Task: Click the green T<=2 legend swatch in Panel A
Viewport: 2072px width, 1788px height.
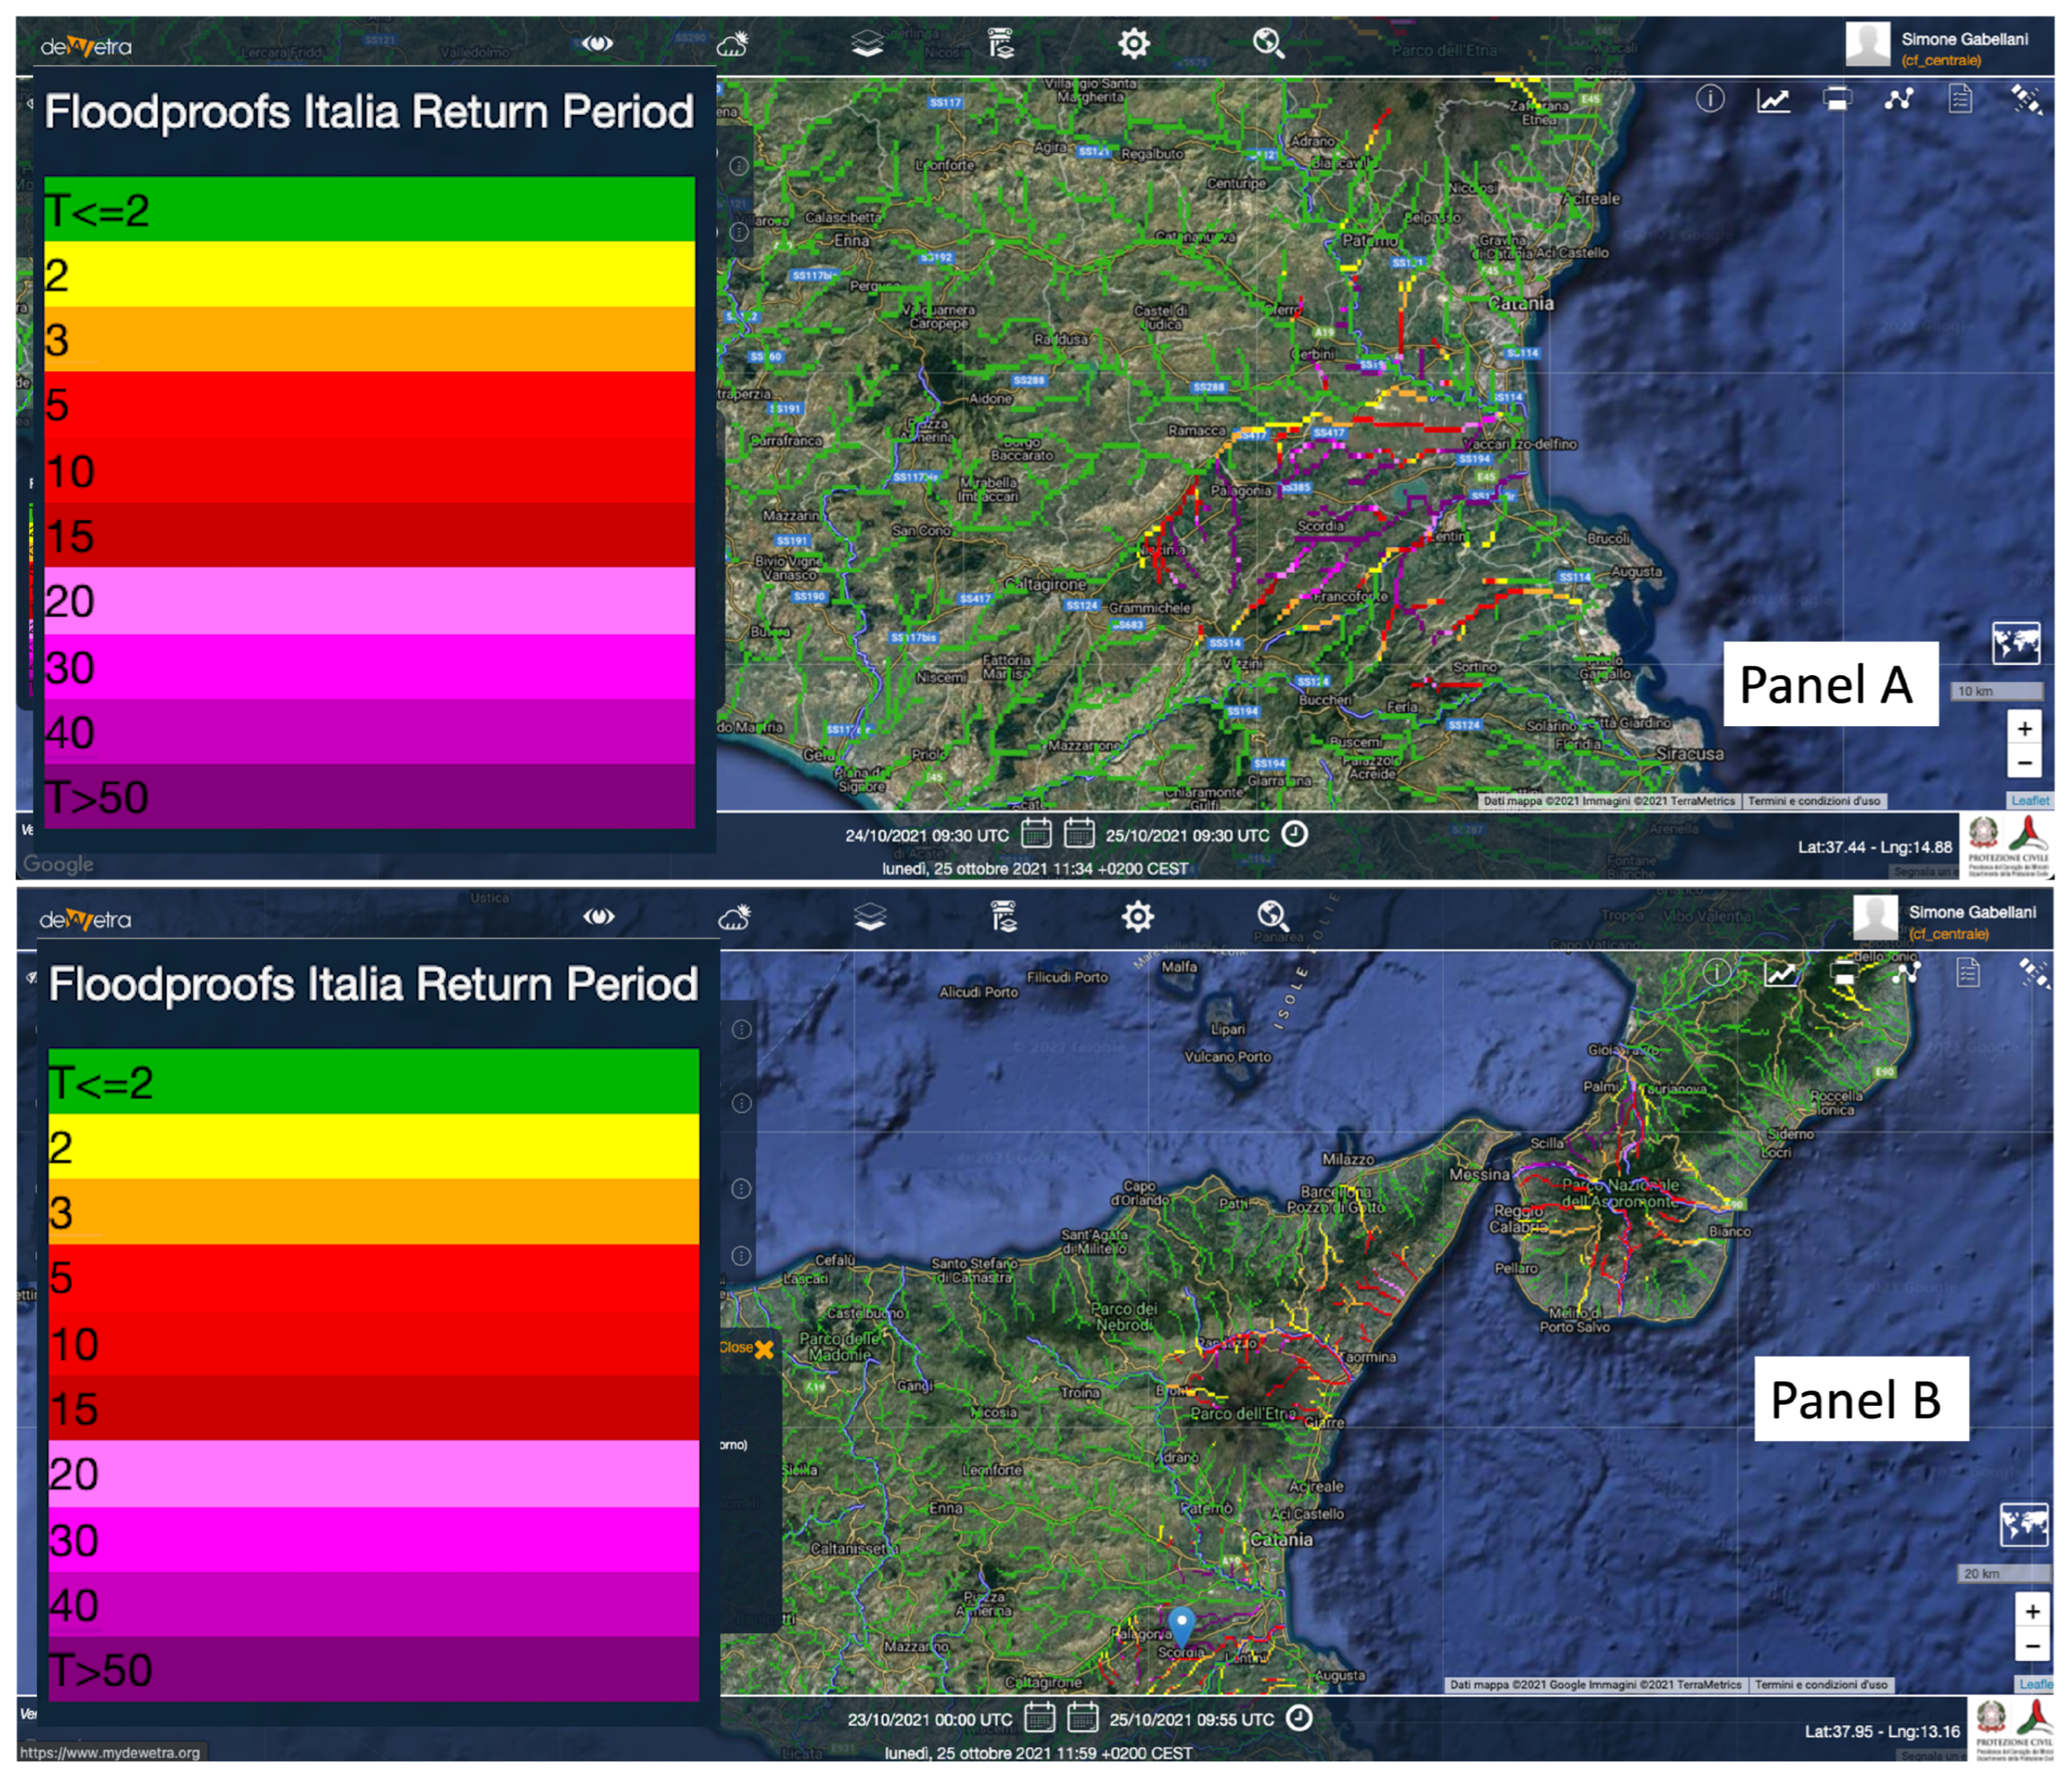Action: coord(369,209)
